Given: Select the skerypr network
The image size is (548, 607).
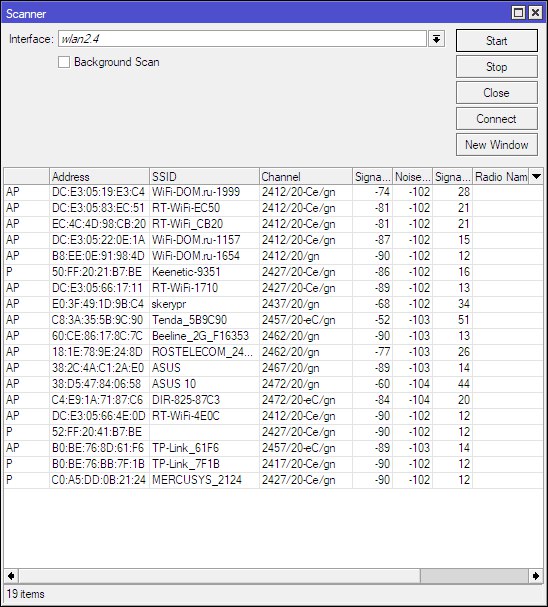Looking at the screenshot, I should [x=273, y=304].
